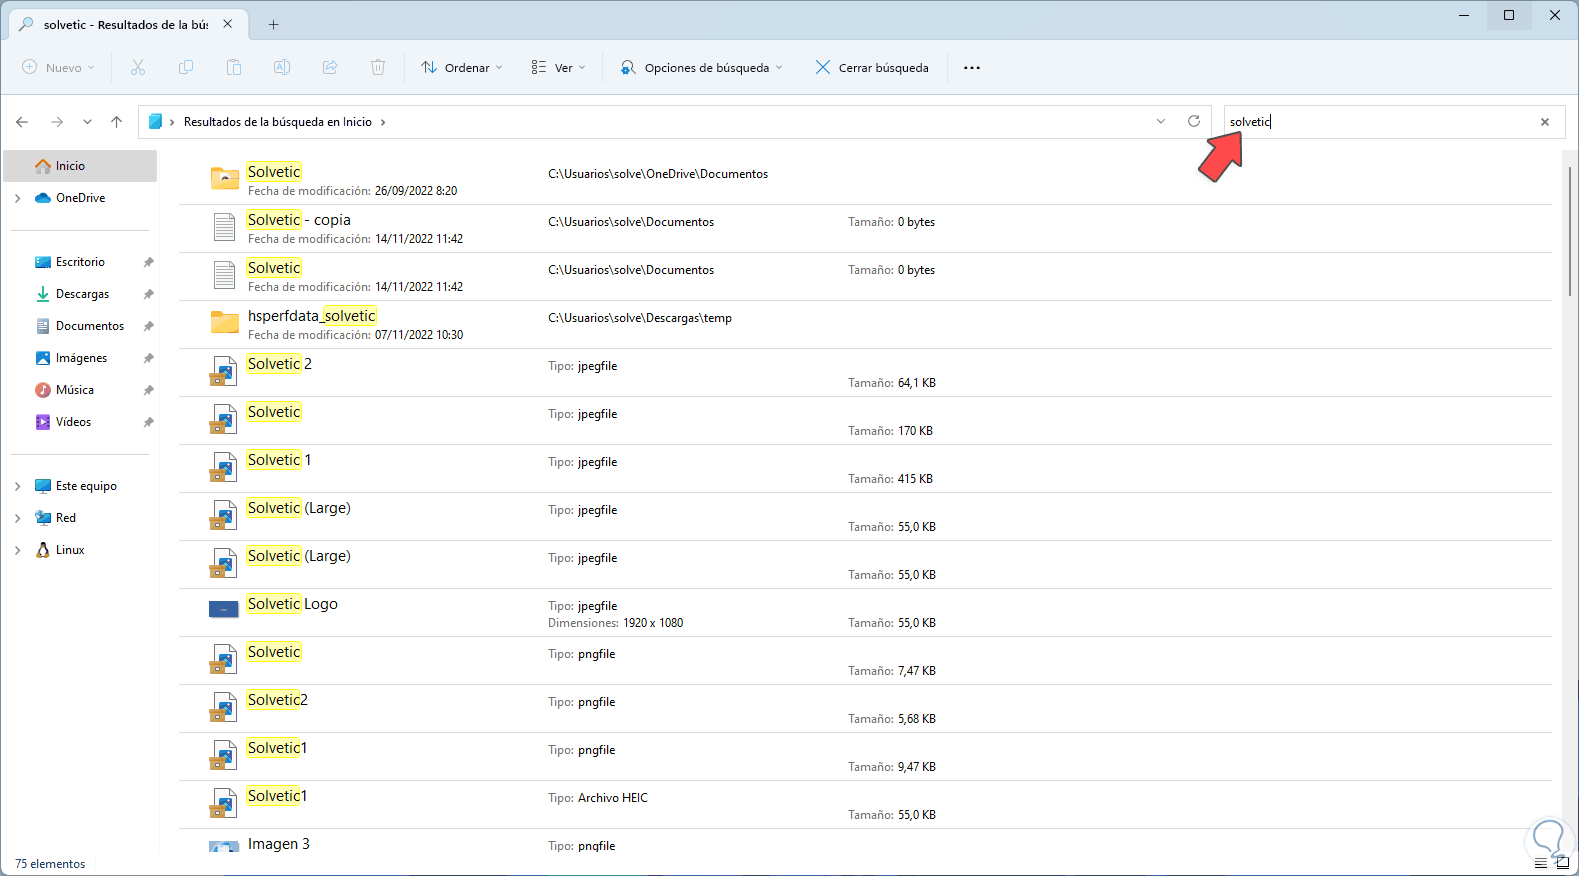Unpin Documentos using its pin icon
1579x876 pixels.
(x=148, y=326)
